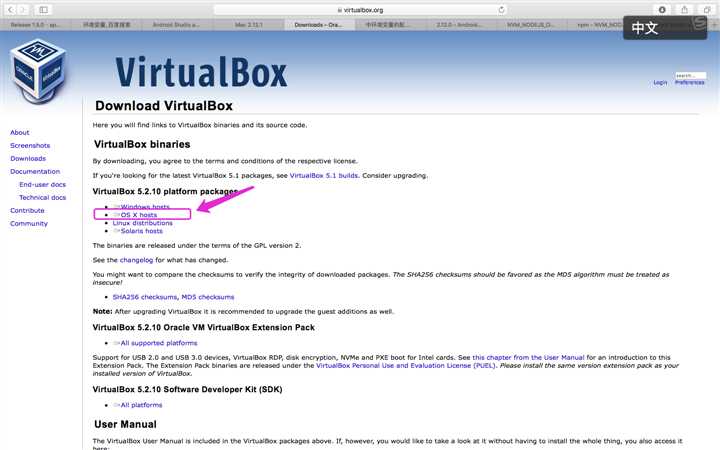This screenshot has width=720, height=450.
Task: Reload the page via address bar icon
Action: click(501, 10)
